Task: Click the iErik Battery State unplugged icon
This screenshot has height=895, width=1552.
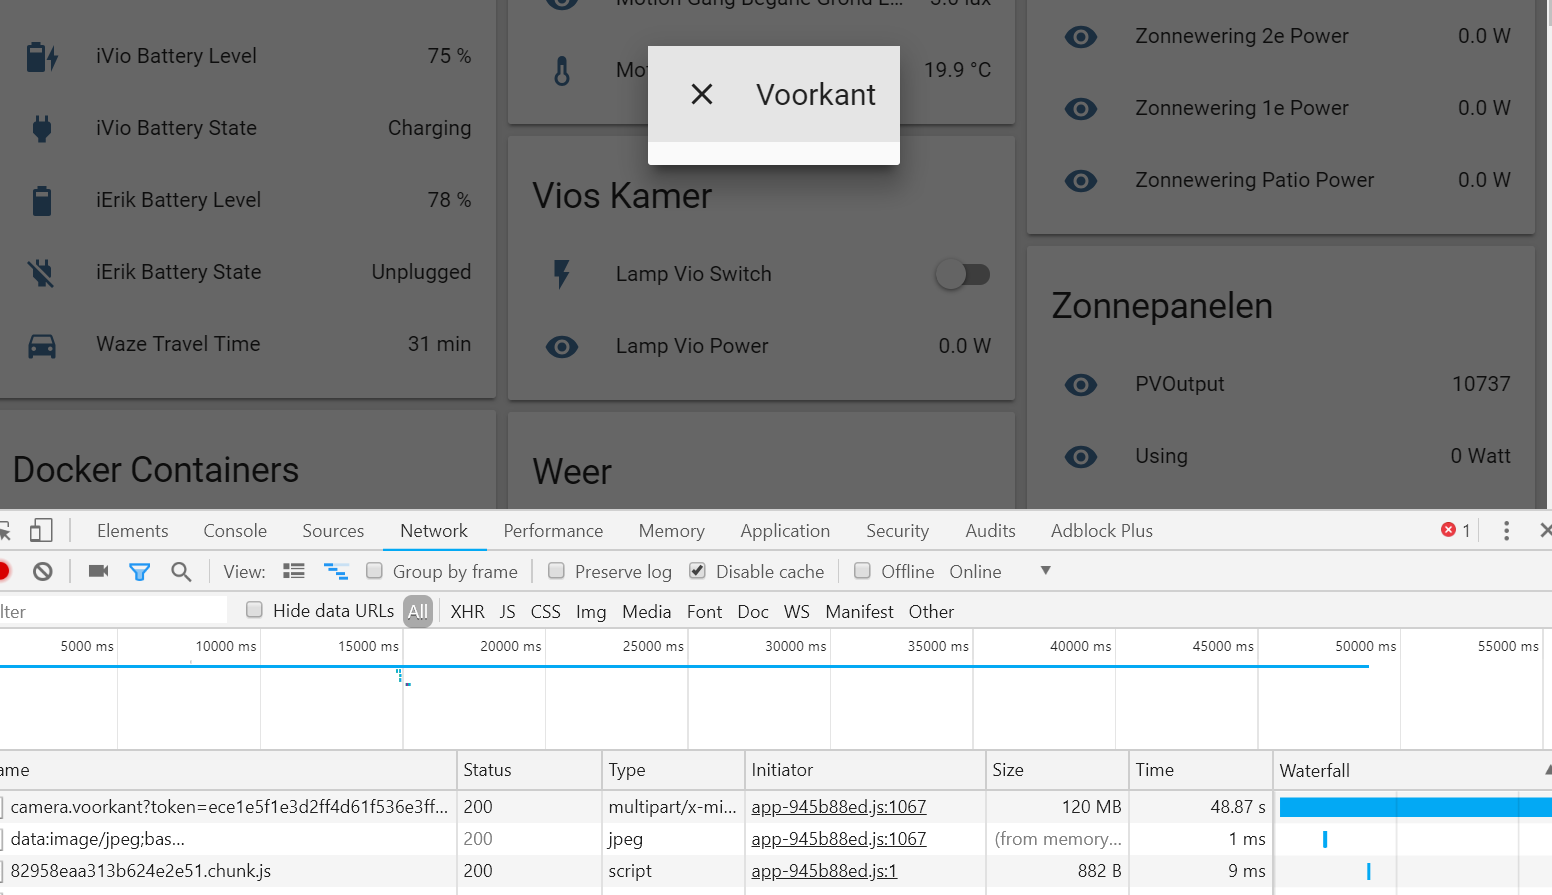Action: coord(42,273)
